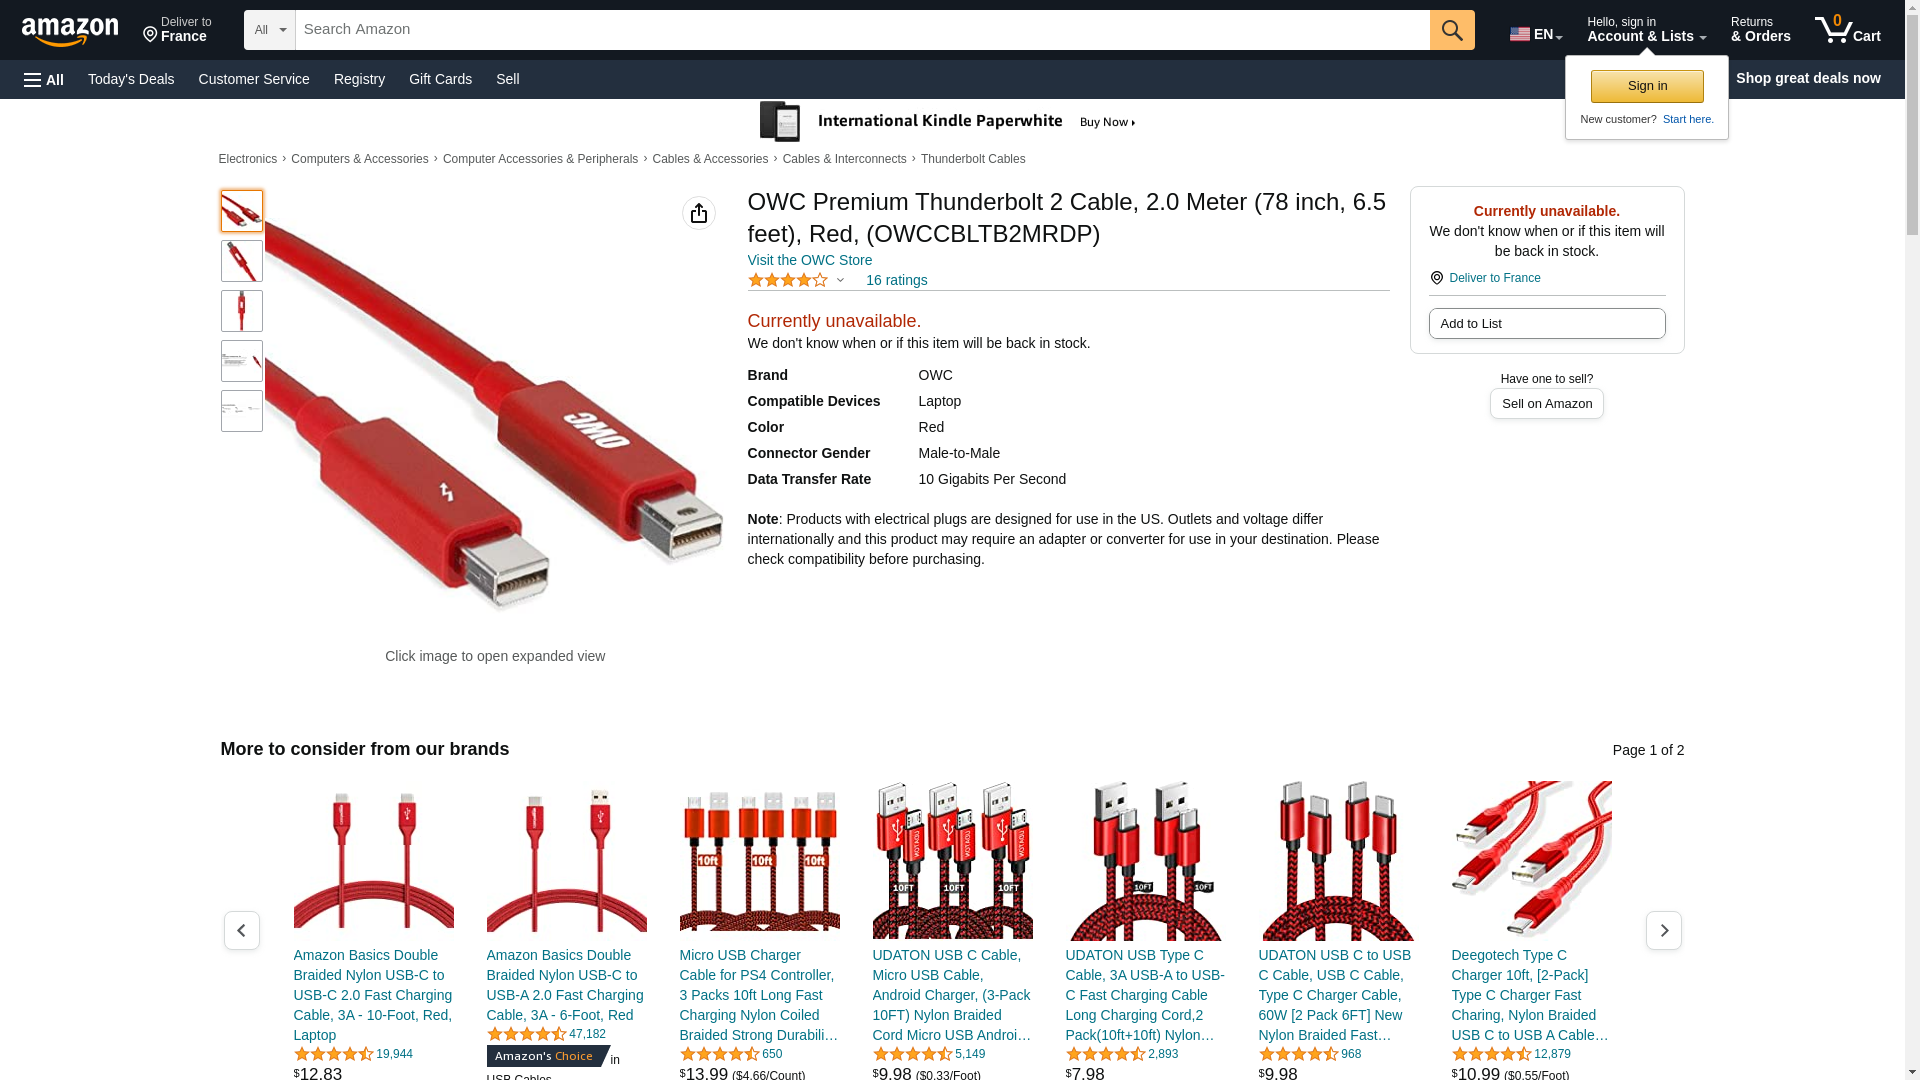Open the shopping cart icon
This screenshot has width=1920, height=1080.
1847,30
